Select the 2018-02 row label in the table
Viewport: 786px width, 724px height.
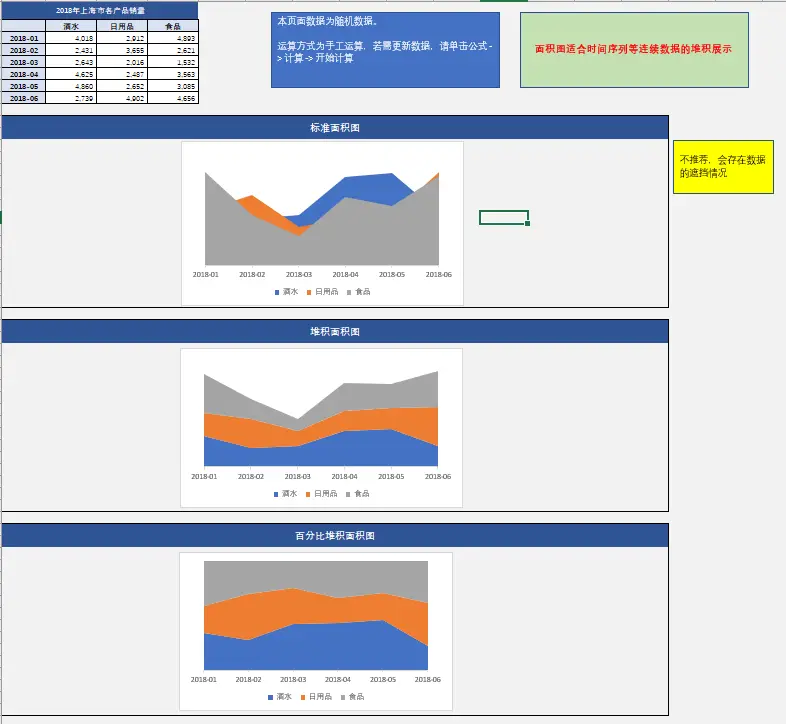(24, 50)
